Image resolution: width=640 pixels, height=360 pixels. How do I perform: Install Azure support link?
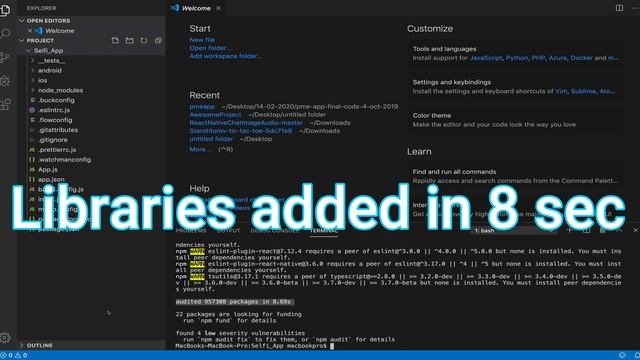(x=558, y=58)
